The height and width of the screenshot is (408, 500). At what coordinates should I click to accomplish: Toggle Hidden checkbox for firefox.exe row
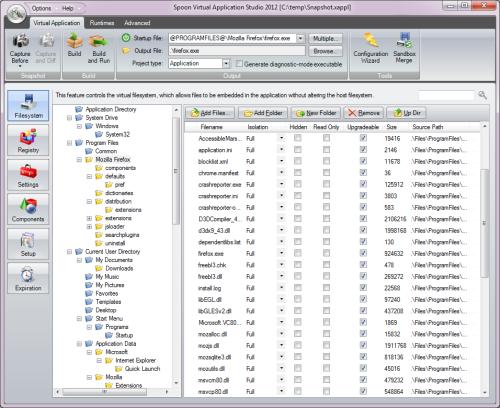point(298,253)
